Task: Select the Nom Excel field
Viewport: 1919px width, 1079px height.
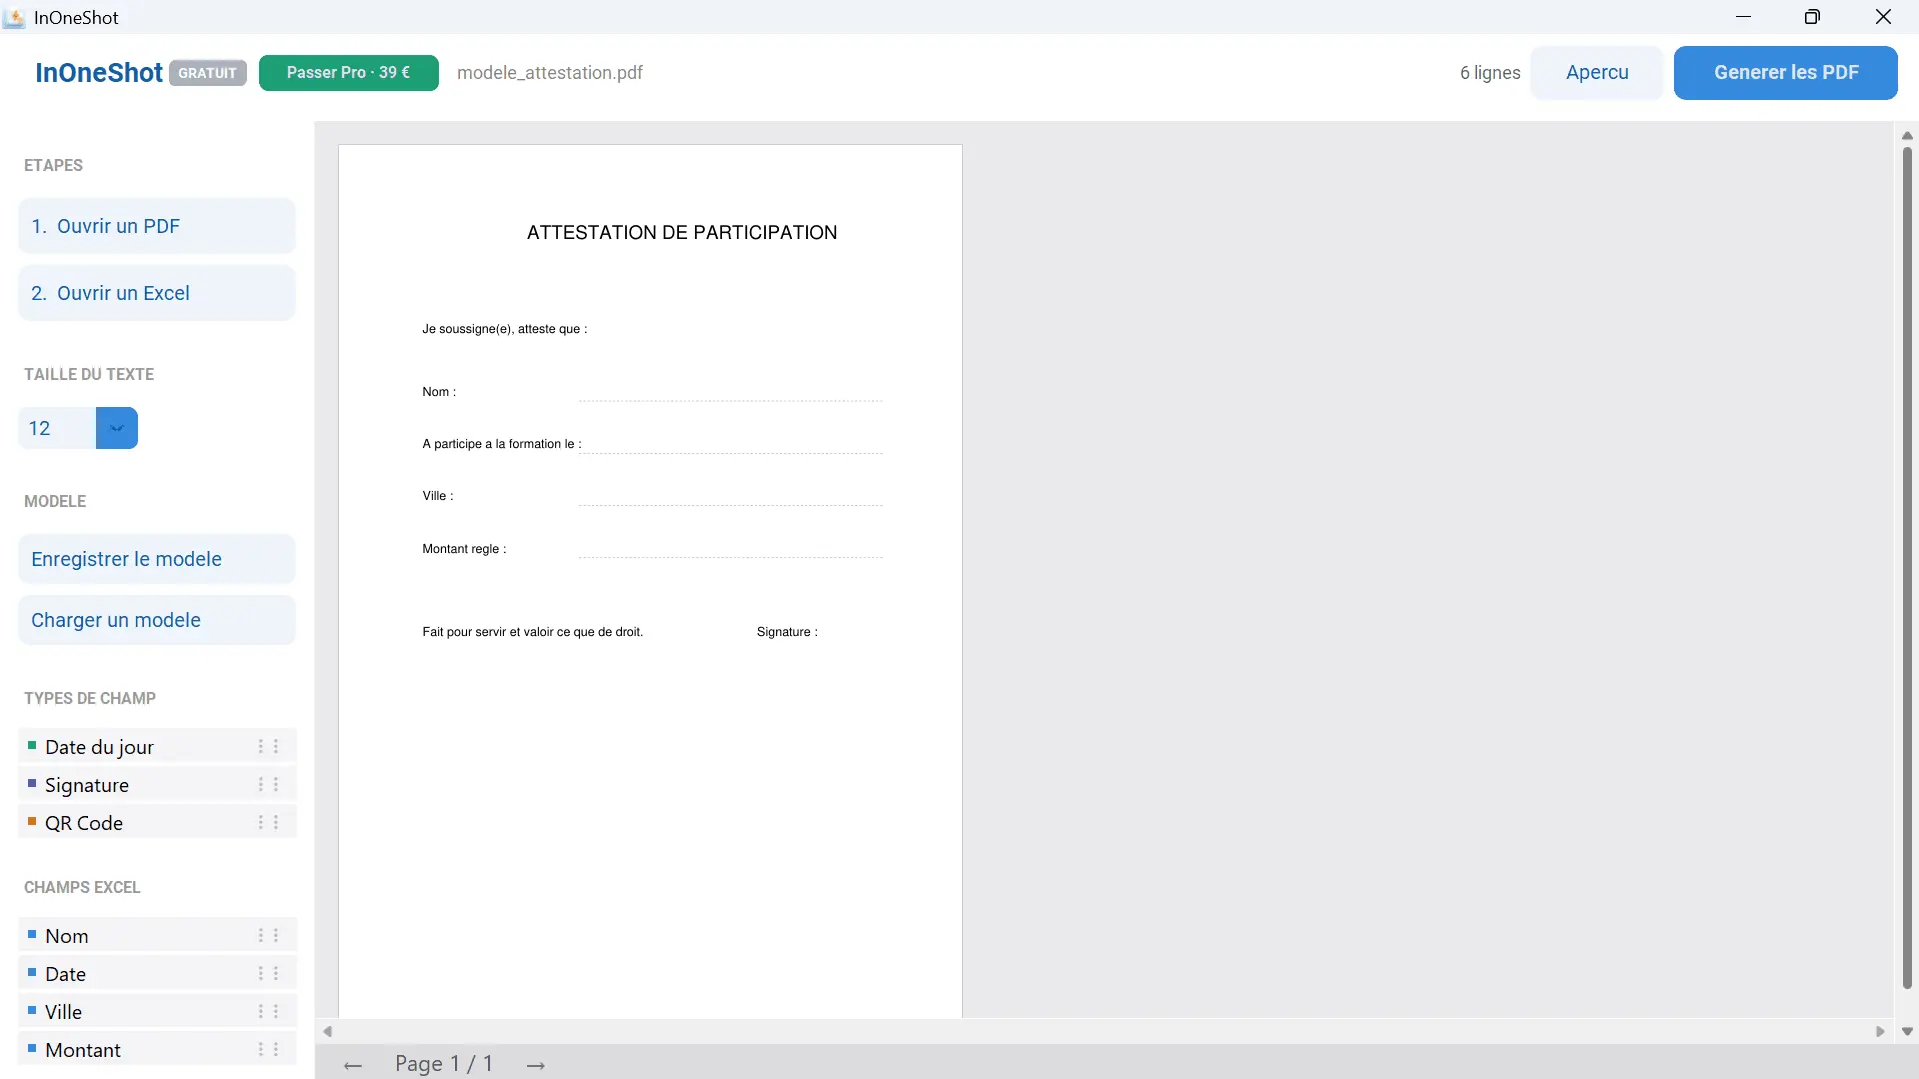Action: point(157,936)
